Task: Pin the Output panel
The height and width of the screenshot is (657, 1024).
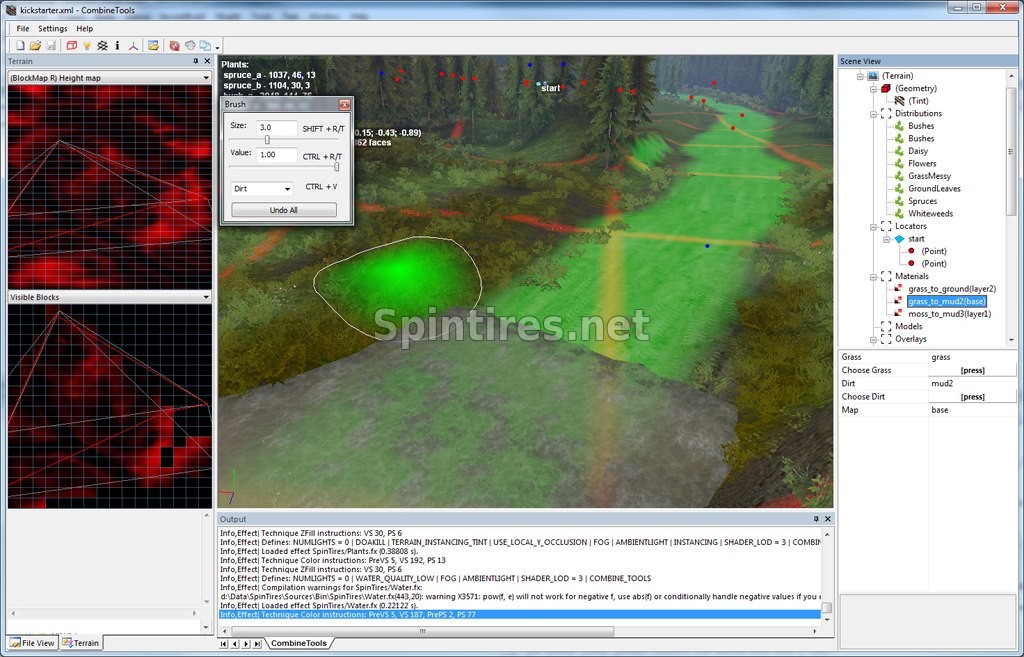Action: tap(816, 519)
